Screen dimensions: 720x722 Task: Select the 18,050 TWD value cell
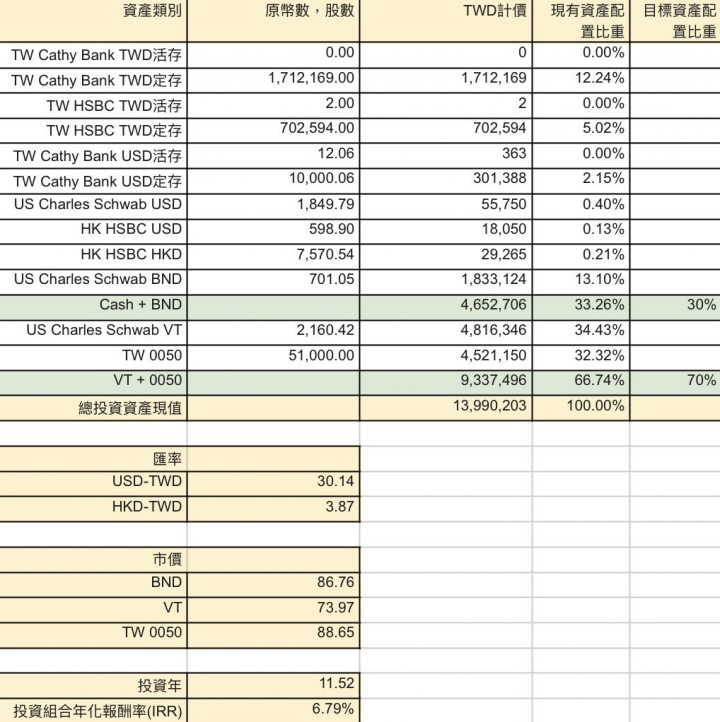[x=446, y=231]
